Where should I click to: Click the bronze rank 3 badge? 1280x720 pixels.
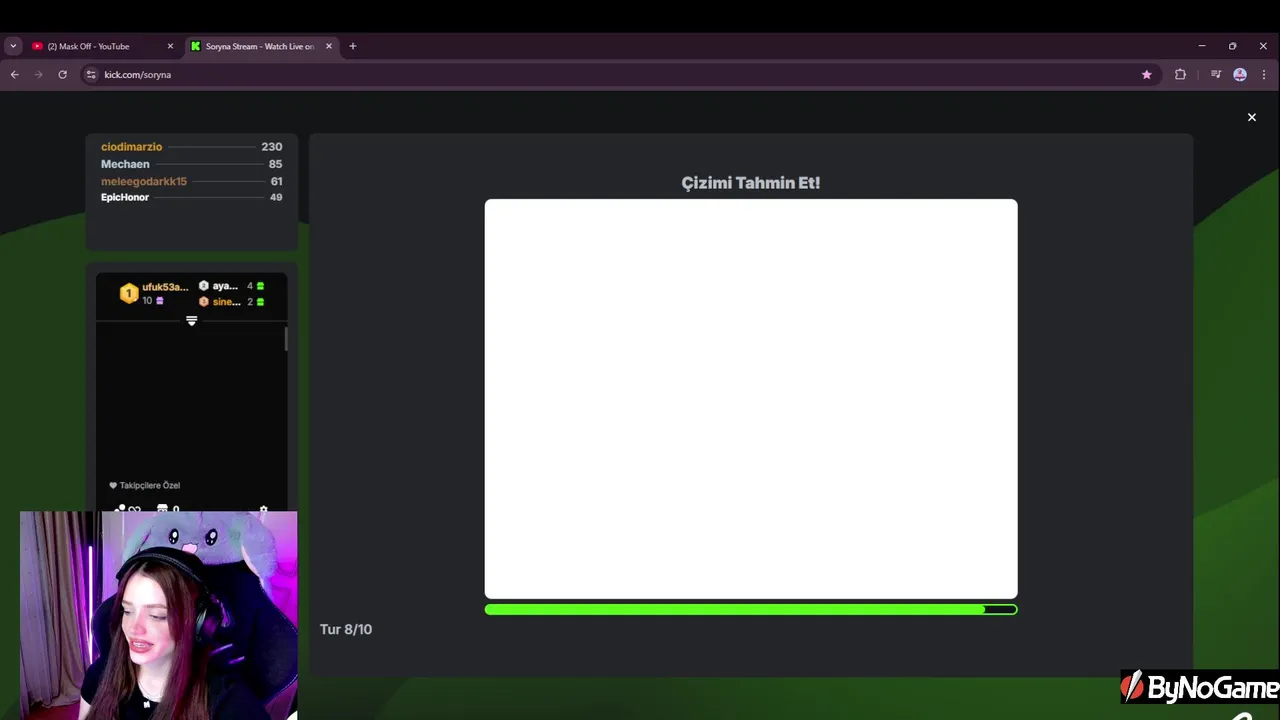(203, 302)
